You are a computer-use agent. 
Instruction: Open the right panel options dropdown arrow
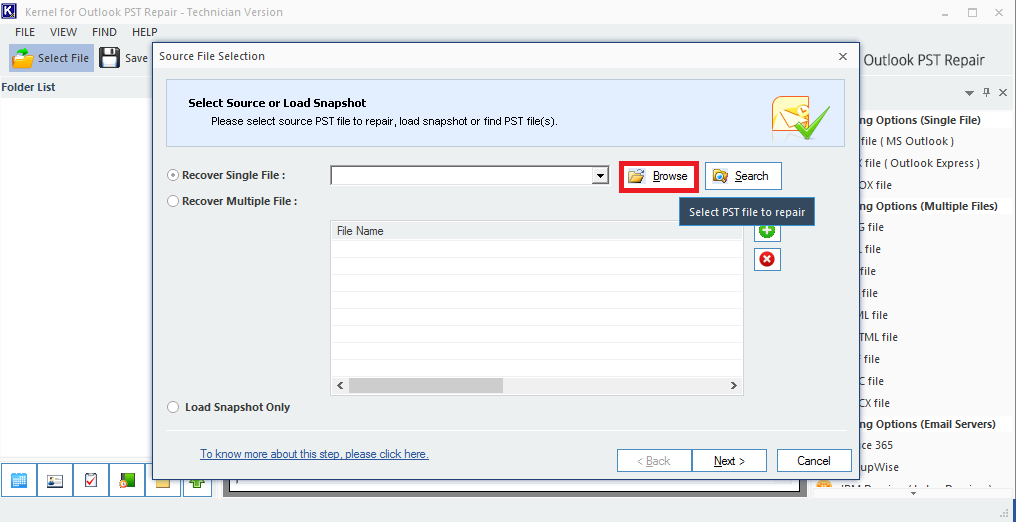(x=970, y=93)
